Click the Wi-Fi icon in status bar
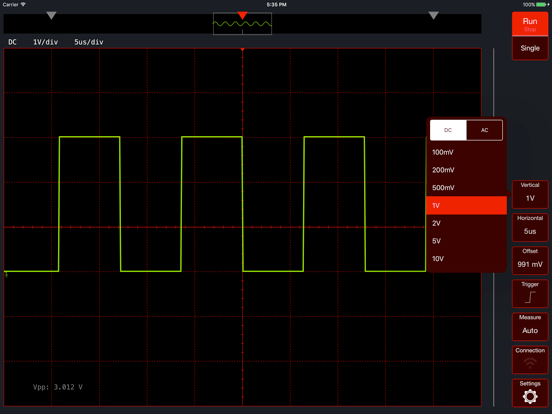The height and width of the screenshot is (414, 552). coord(23,4)
